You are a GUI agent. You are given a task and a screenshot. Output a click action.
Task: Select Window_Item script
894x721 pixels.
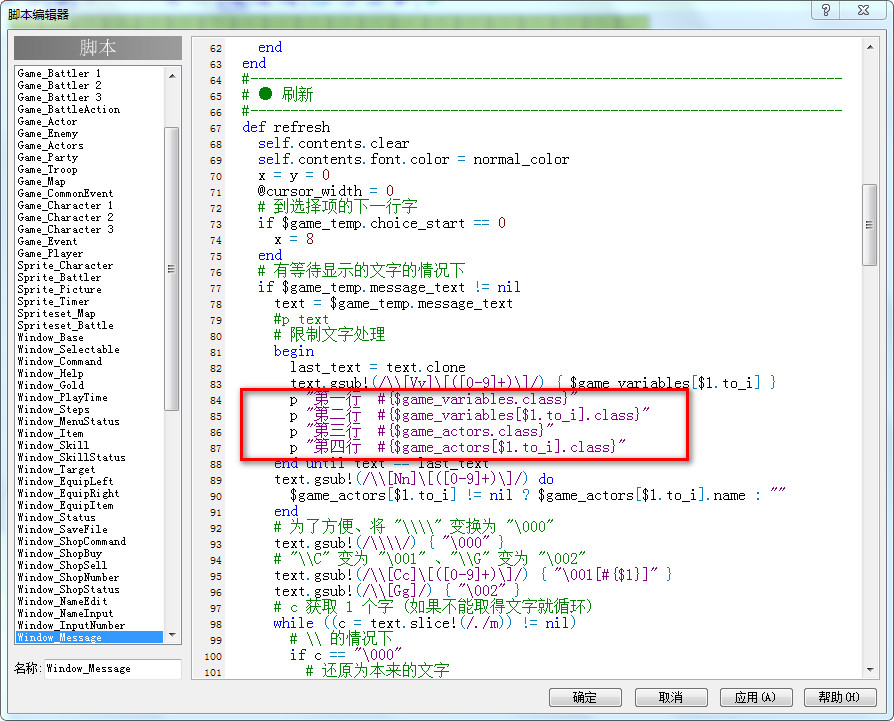51,433
